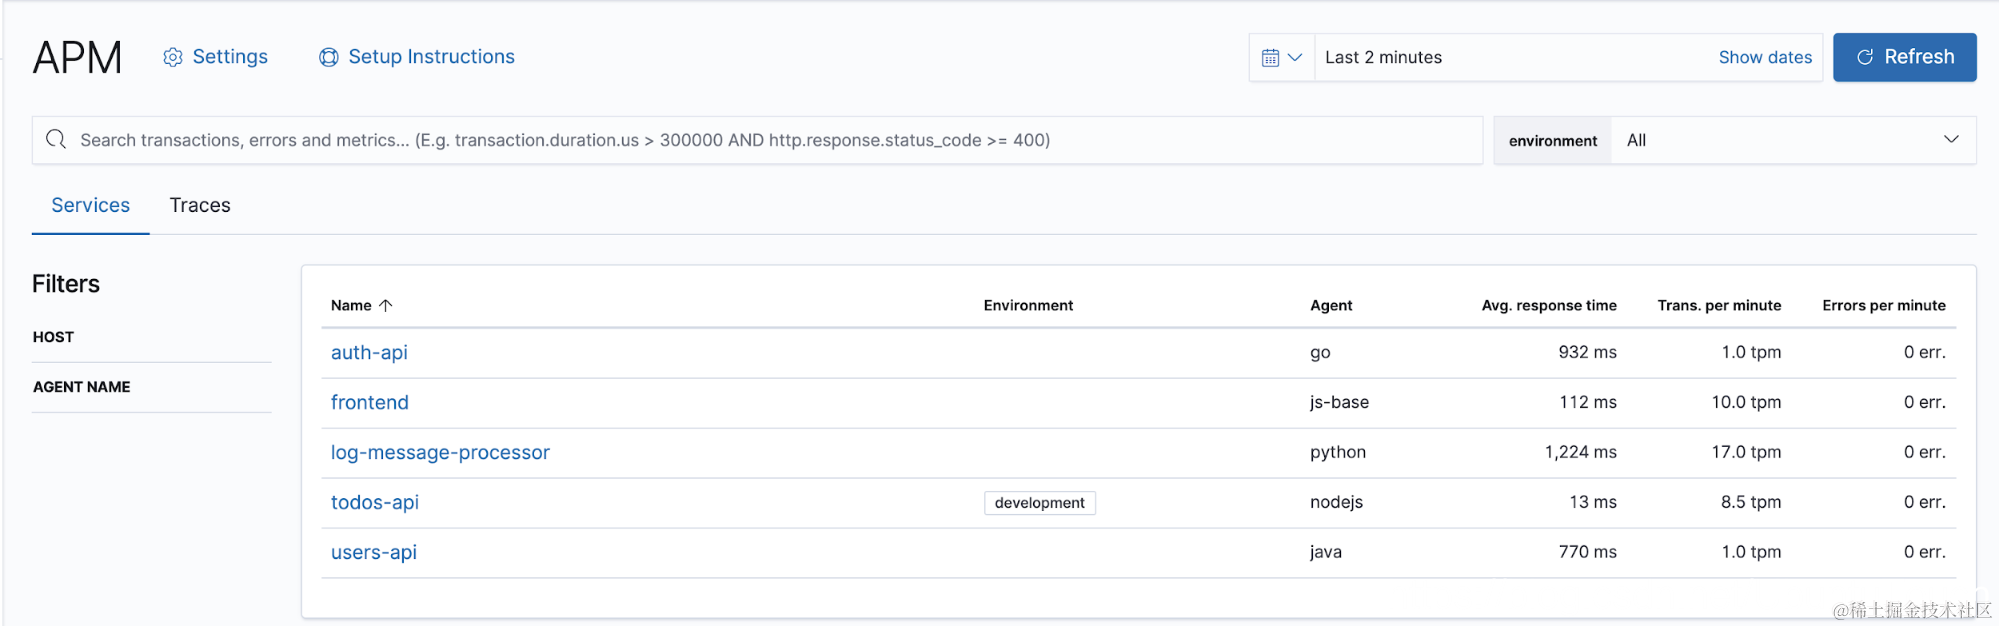Click the Last 2 minutes time range
Image resolution: width=1999 pixels, height=627 pixels.
coord(1384,57)
